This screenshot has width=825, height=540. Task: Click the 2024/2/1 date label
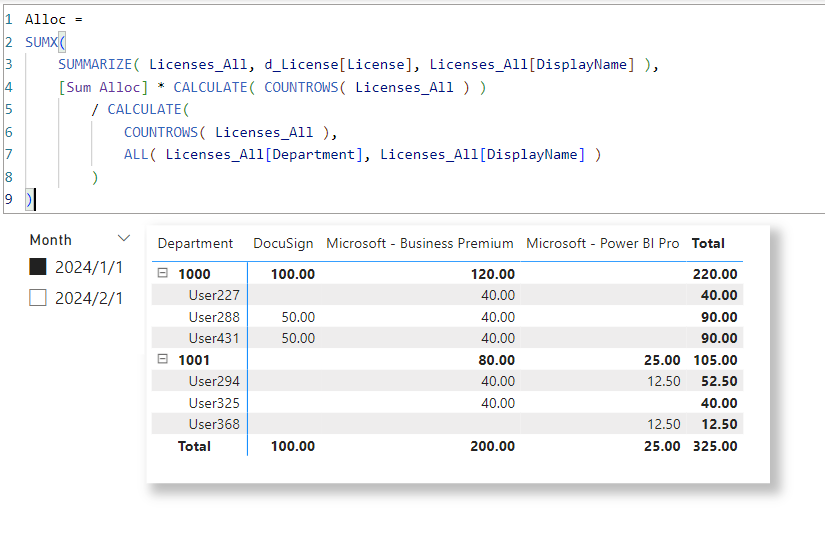click(89, 298)
